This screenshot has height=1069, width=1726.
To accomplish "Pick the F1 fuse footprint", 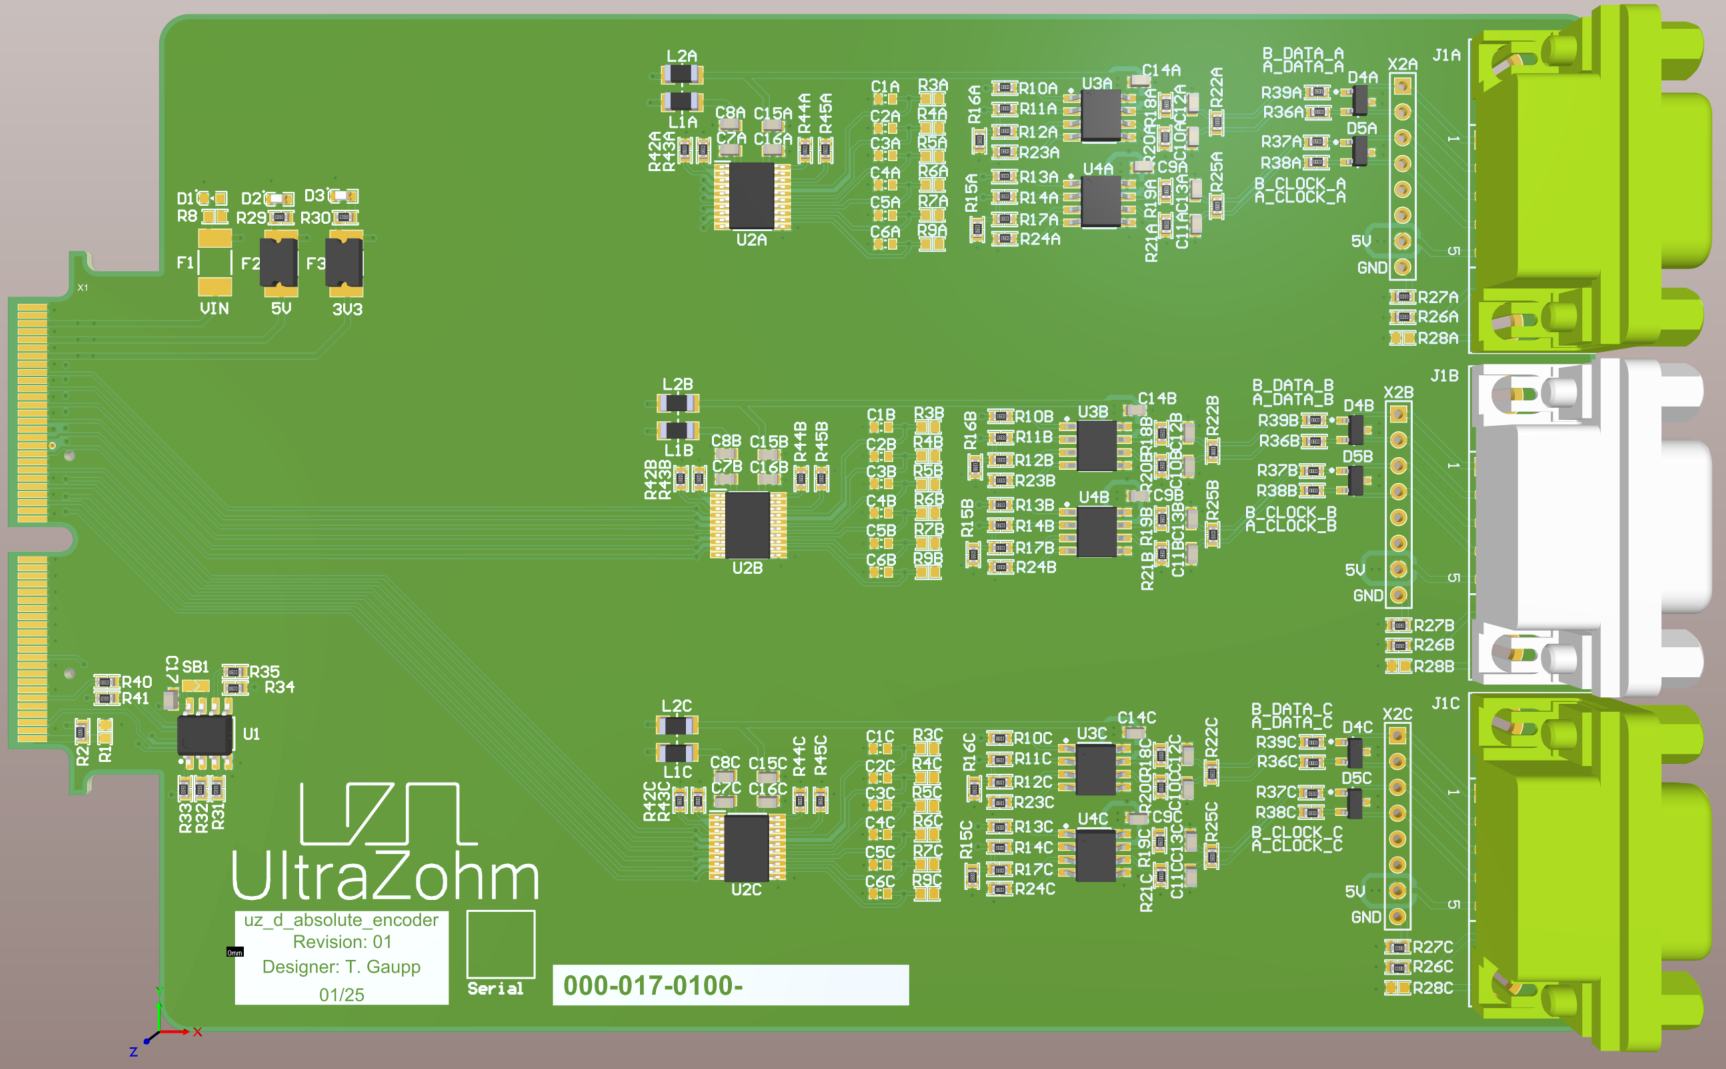I will click(x=215, y=263).
